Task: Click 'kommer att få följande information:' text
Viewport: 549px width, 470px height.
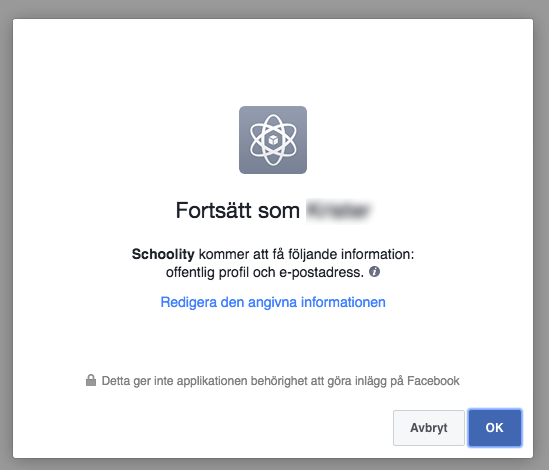Action: (306, 254)
